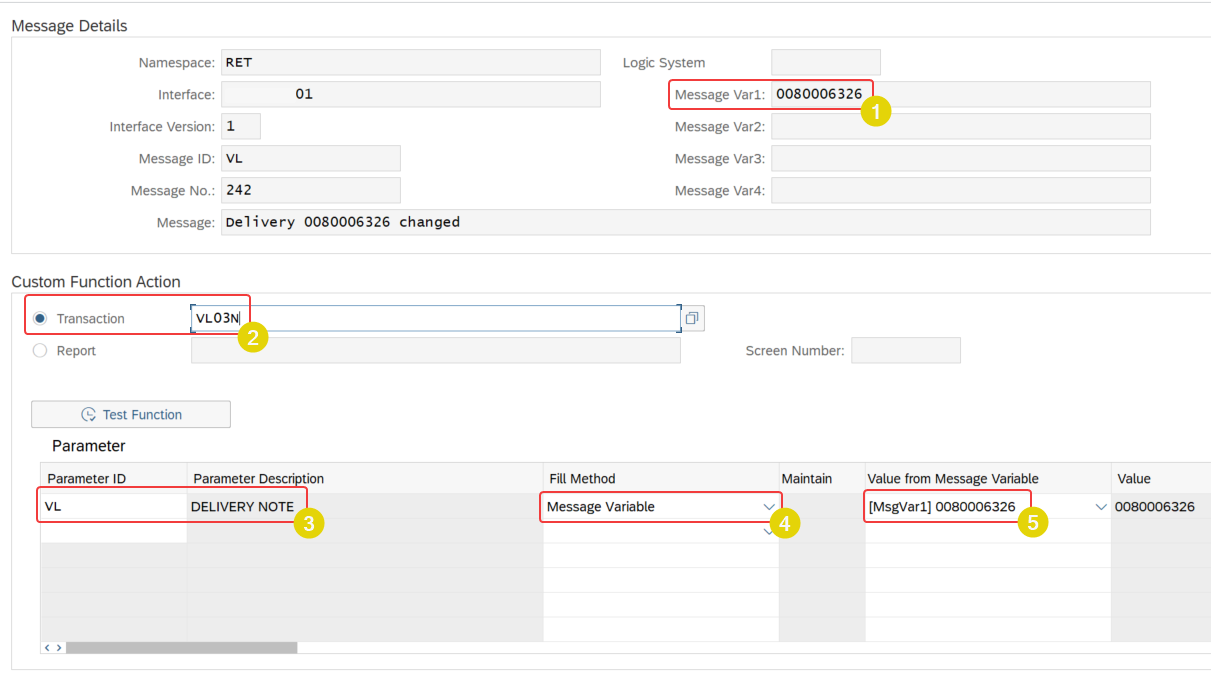Viewport: 1211px width, 679px height.
Task: Click the Transaction input field containing VL03N
Action: (x=435, y=318)
